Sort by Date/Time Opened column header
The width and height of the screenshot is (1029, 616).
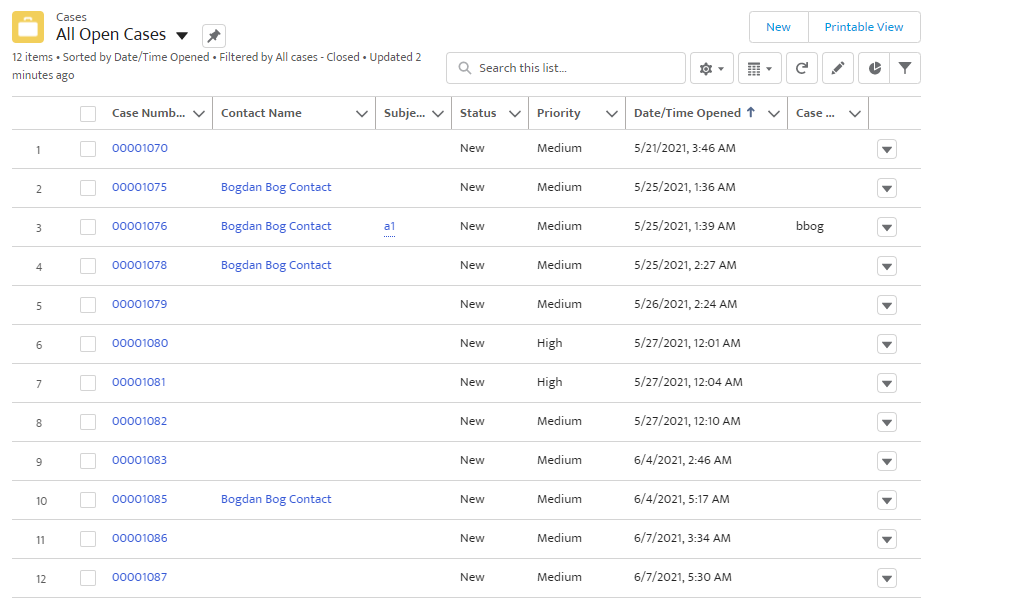(x=687, y=113)
